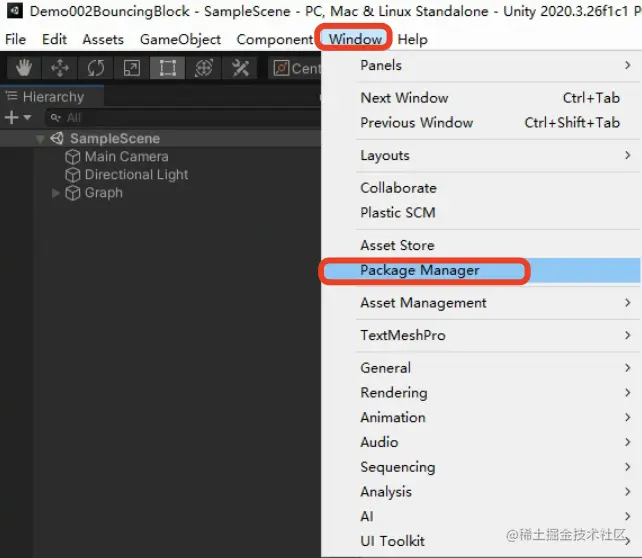Click the Main Camera cube icon
Screen dimensions: 642x558
[x=73, y=157]
